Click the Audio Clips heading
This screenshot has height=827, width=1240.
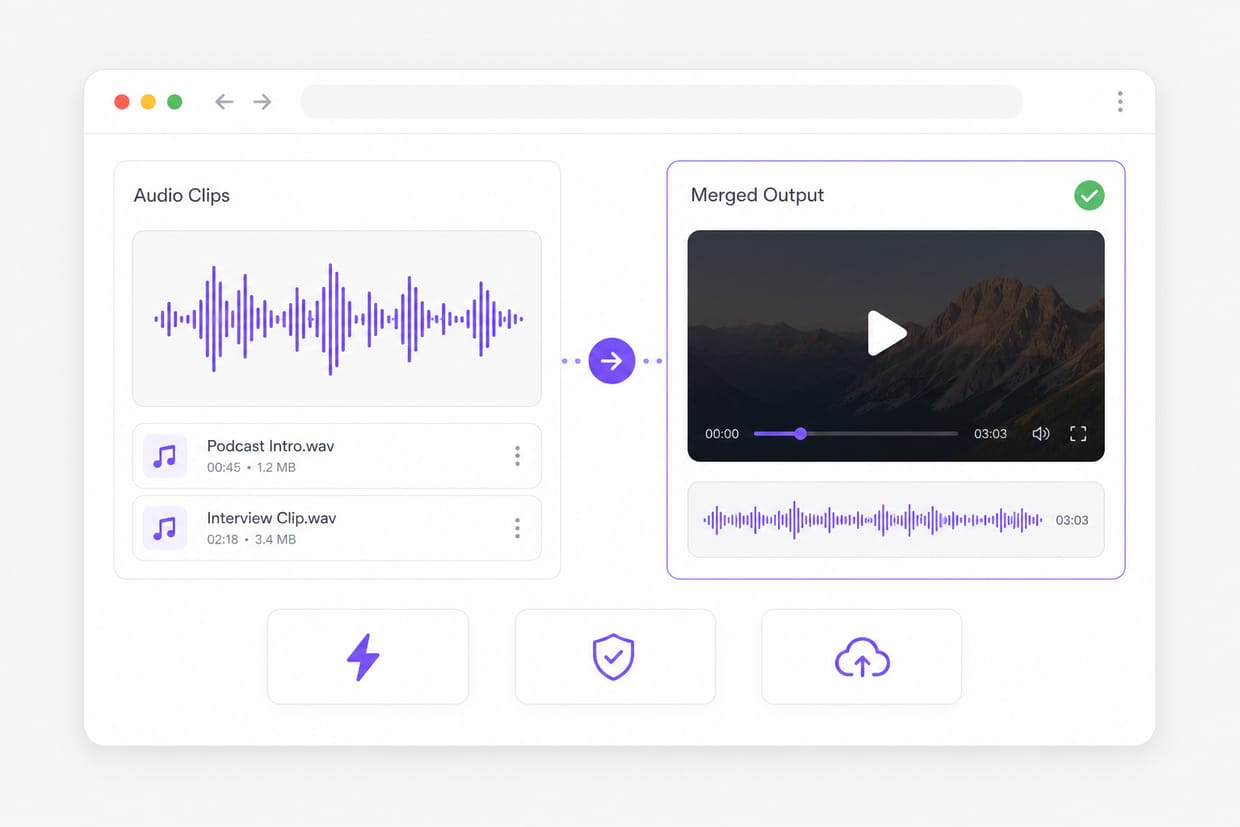pos(182,195)
